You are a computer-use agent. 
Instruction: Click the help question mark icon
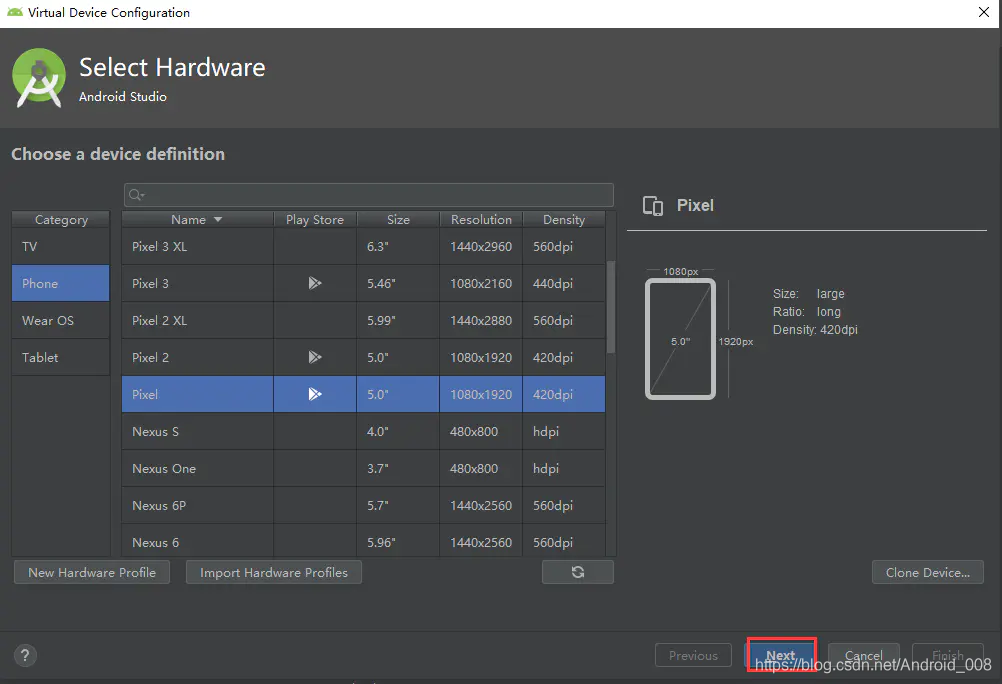(25, 655)
